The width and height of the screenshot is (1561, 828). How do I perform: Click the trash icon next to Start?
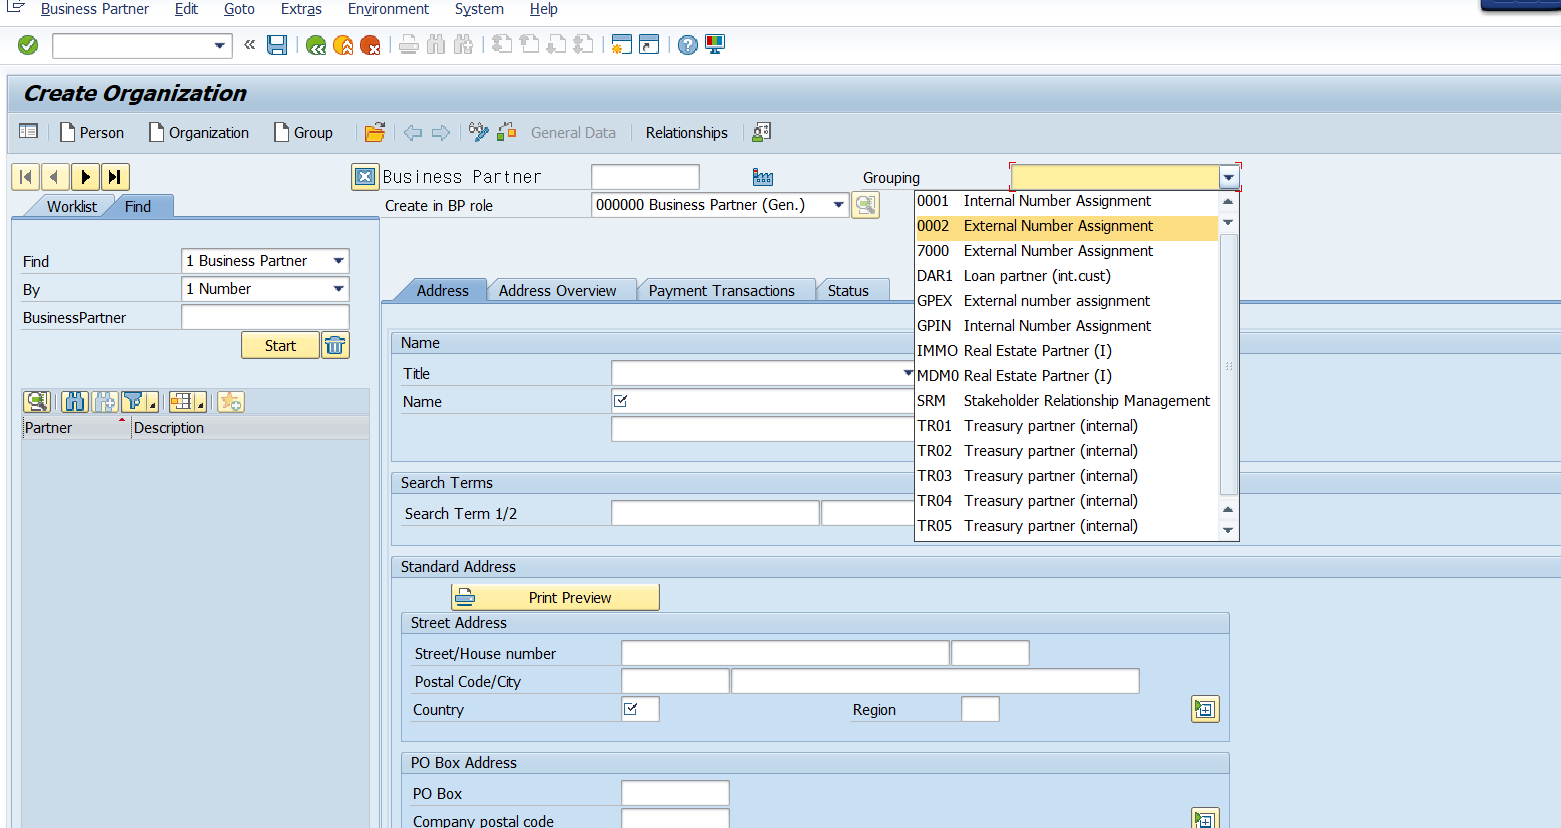(x=335, y=345)
